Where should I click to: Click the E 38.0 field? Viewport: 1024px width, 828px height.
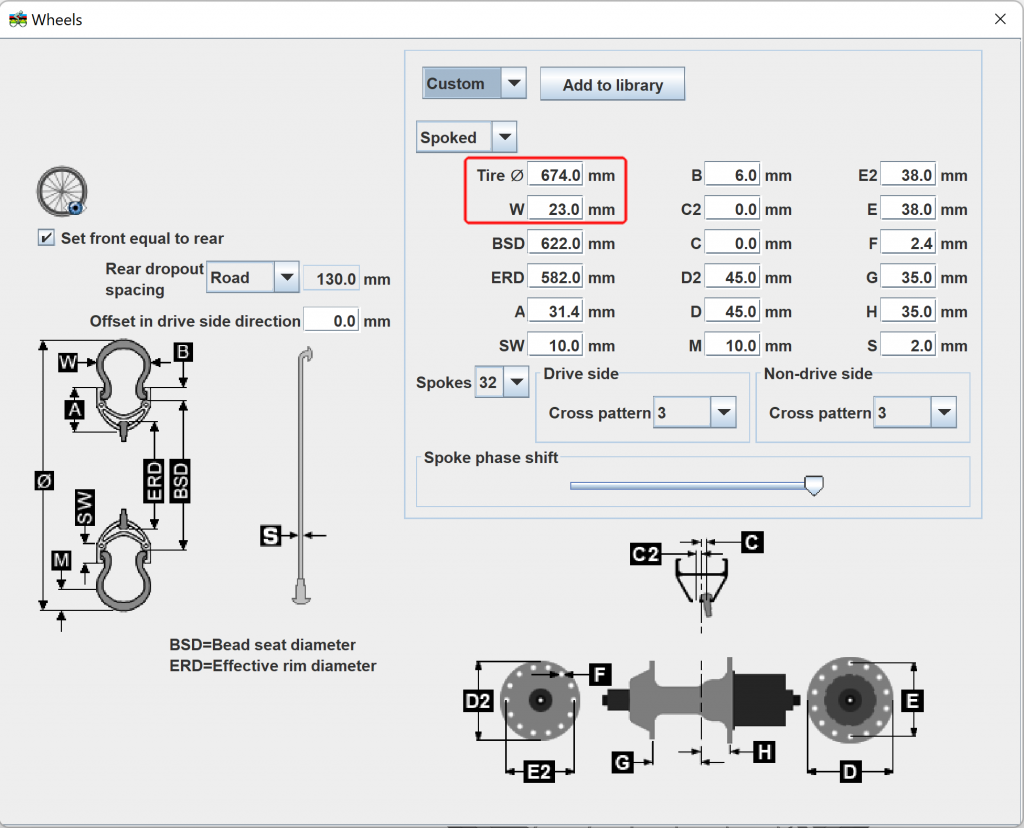908,209
